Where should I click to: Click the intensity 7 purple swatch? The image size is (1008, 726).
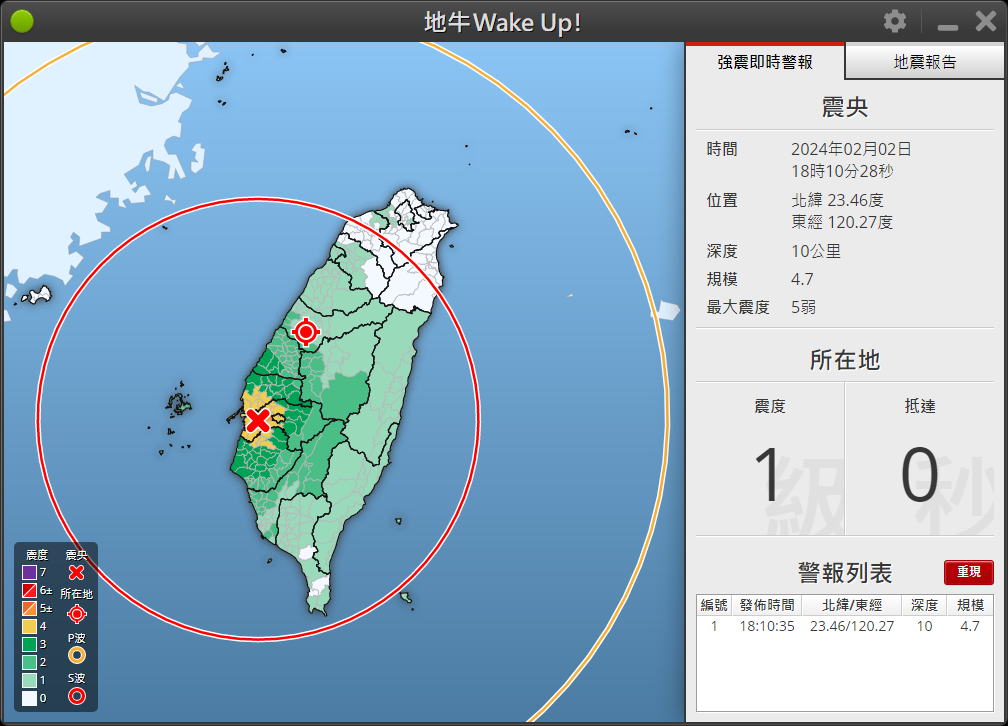30,572
